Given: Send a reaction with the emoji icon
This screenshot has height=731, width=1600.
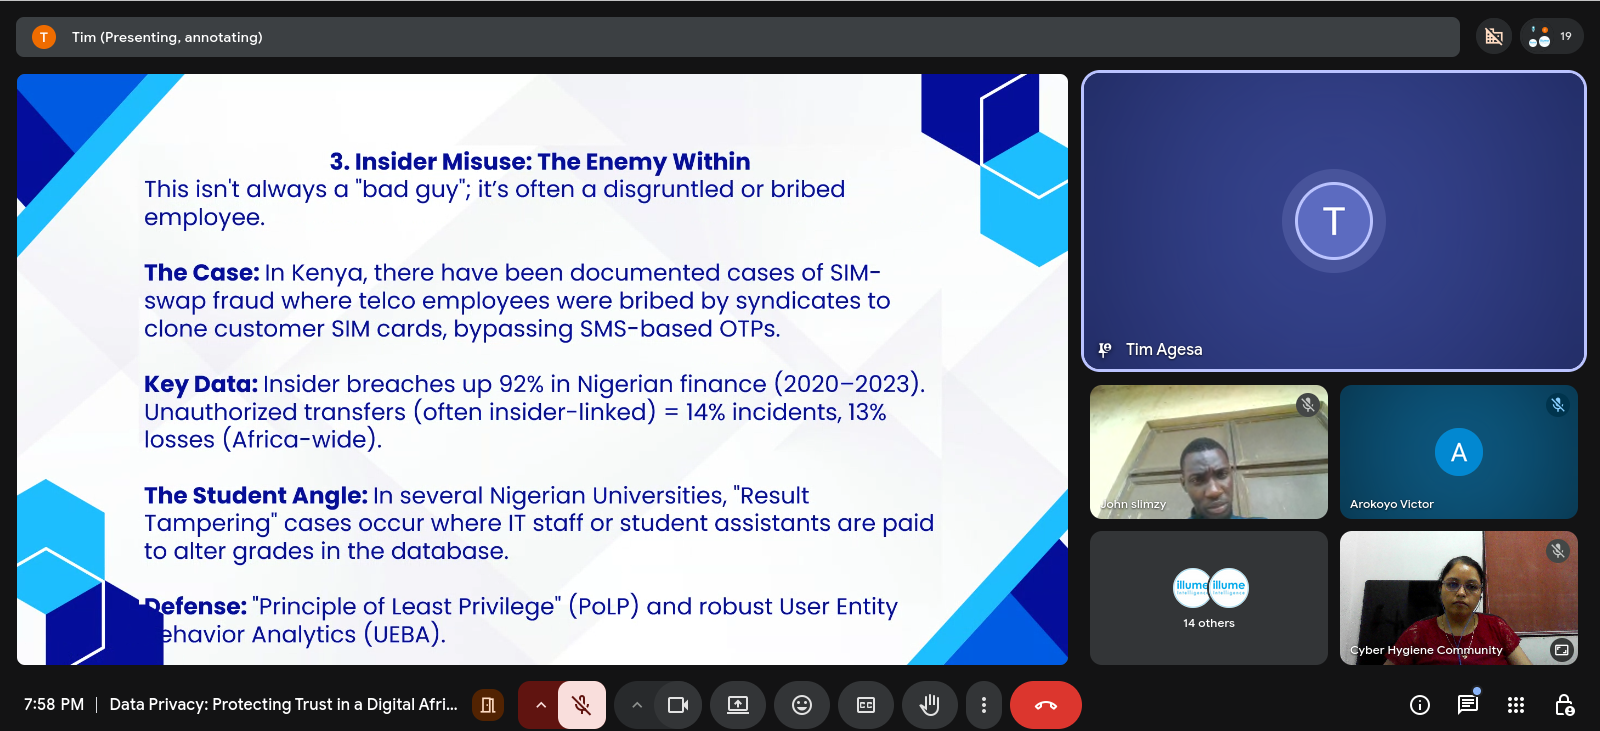Looking at the screenshot, I should 801,705.
